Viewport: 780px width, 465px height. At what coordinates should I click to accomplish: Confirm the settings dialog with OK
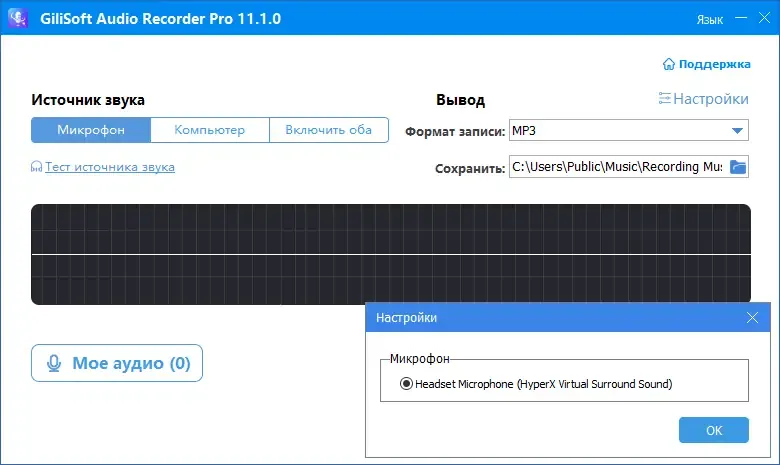[x=714, y=430]
